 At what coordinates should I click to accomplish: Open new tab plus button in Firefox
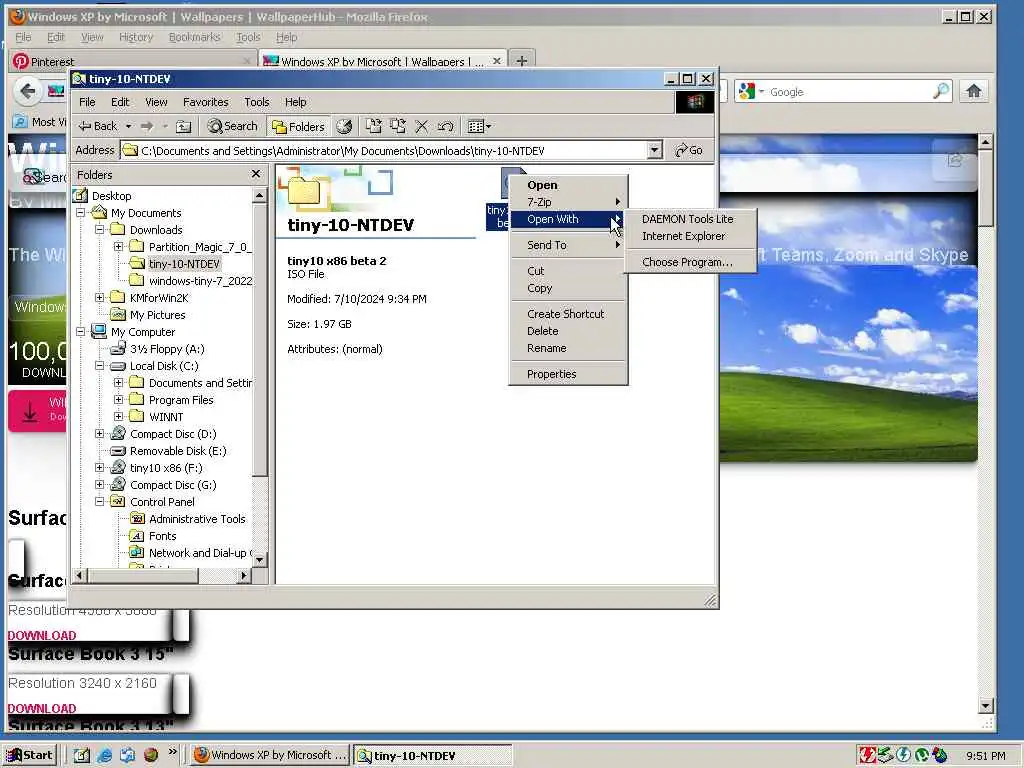pyautogui.click(x=521, y=61)
